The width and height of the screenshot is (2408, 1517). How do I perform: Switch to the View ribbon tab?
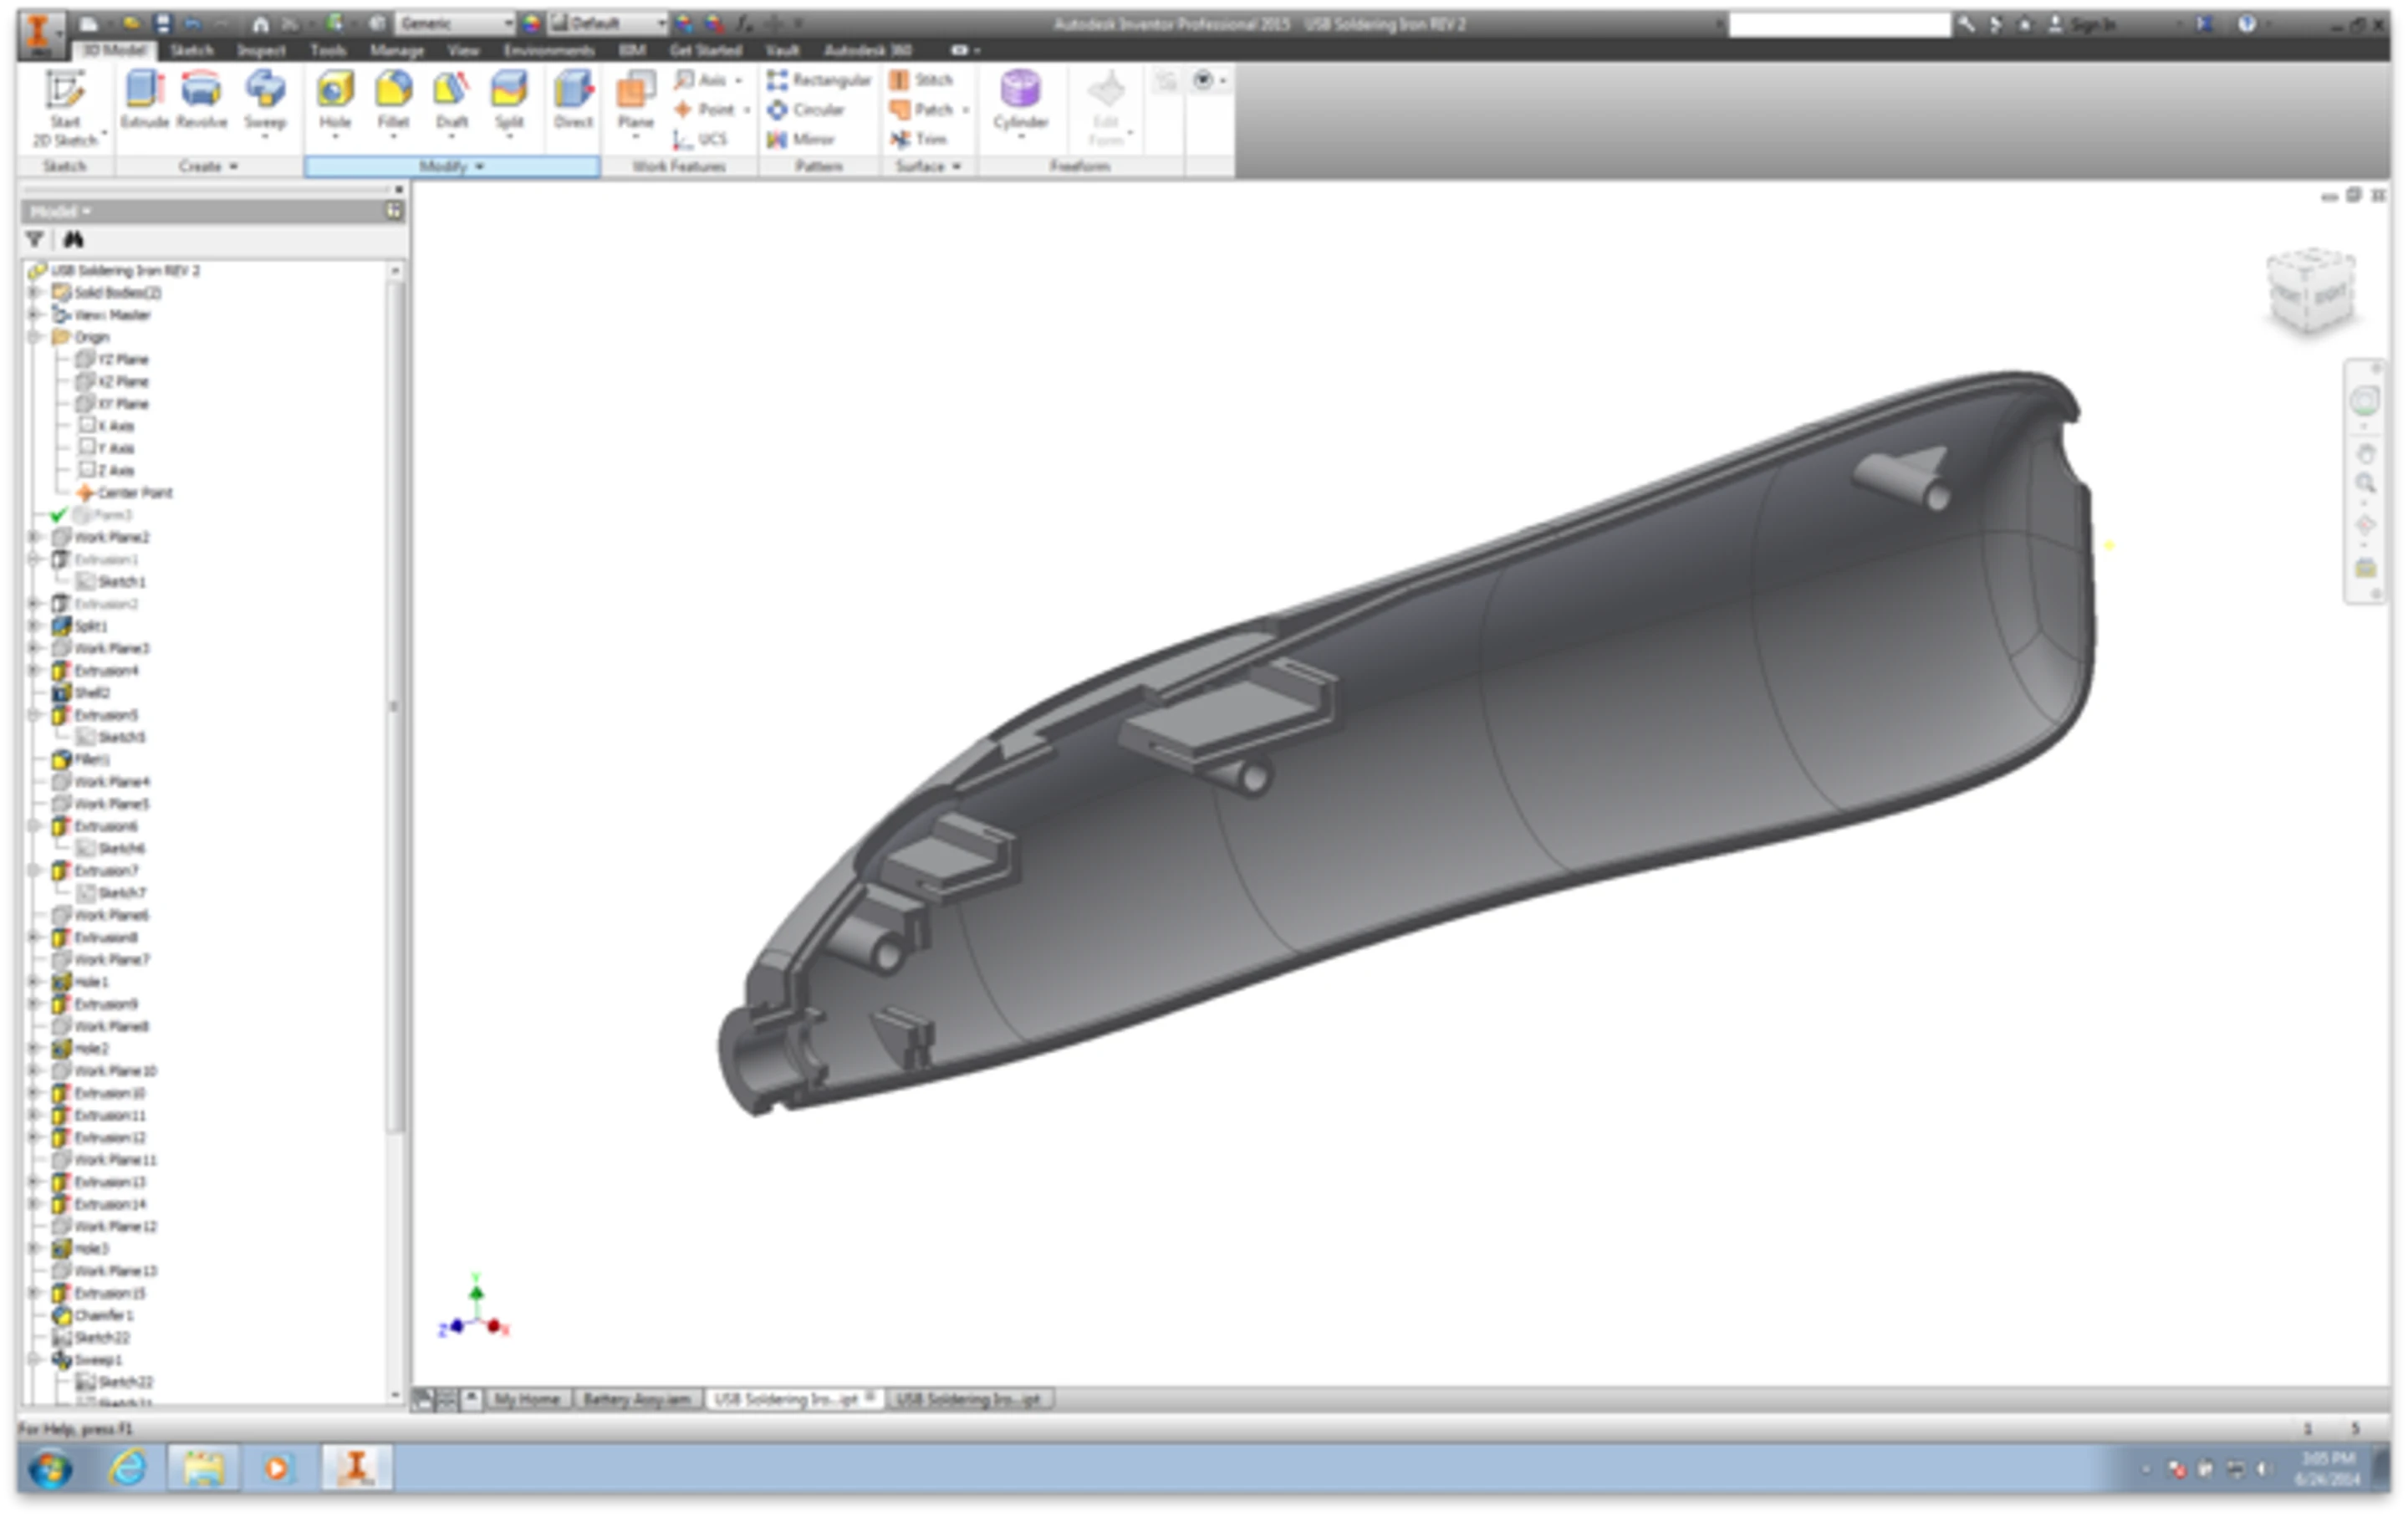pyautogui.click(x=463, y=50)
